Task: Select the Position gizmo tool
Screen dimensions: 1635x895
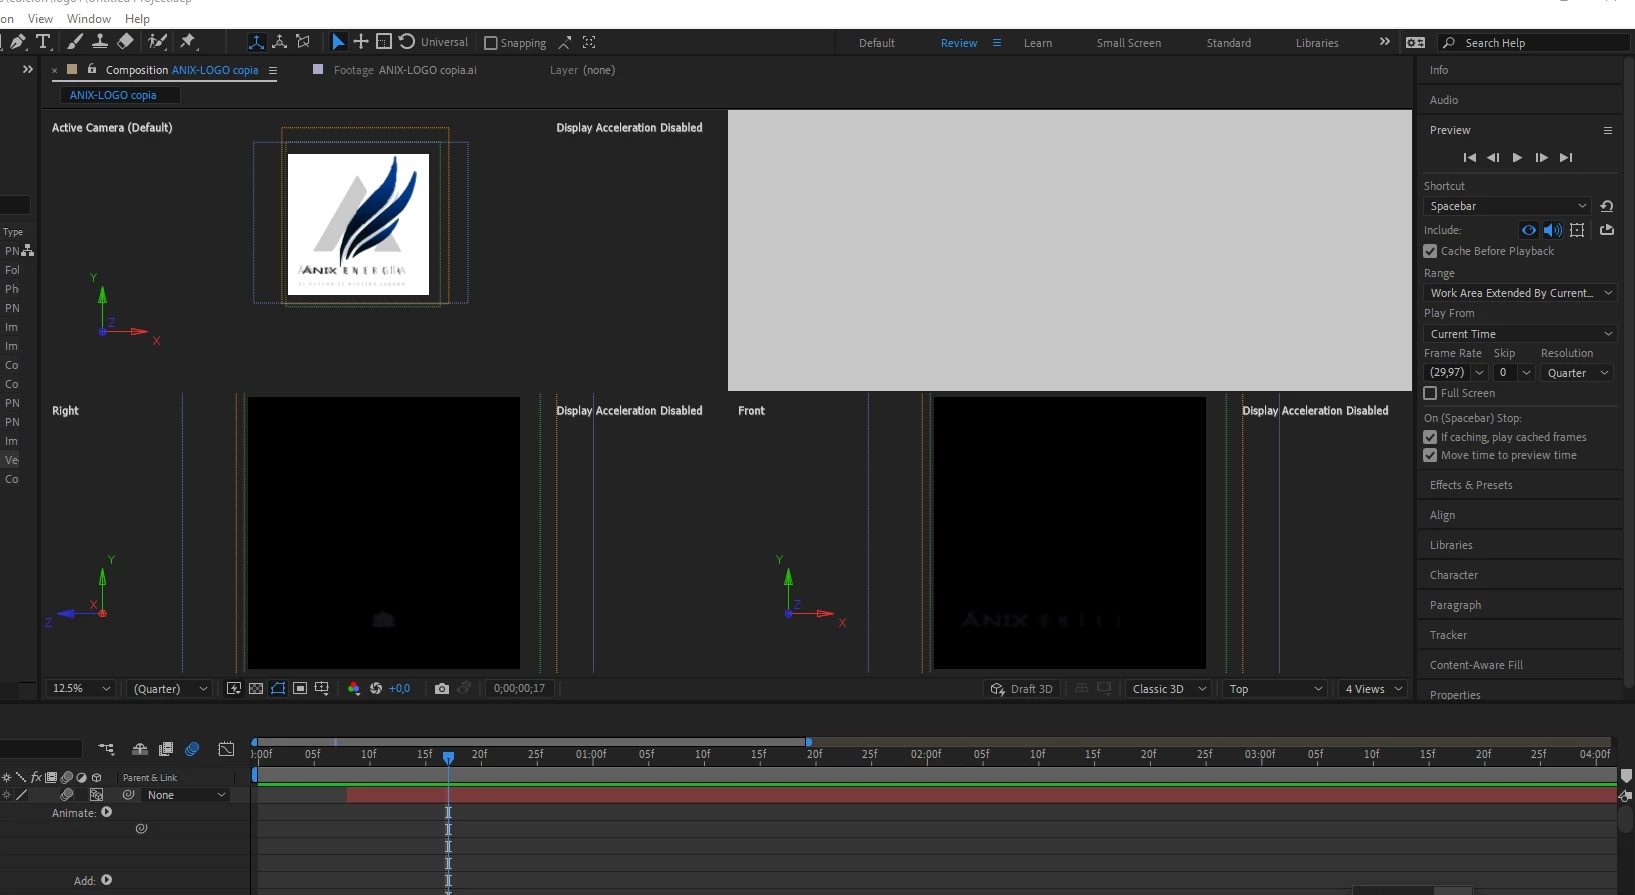Action: click(361, 42)
